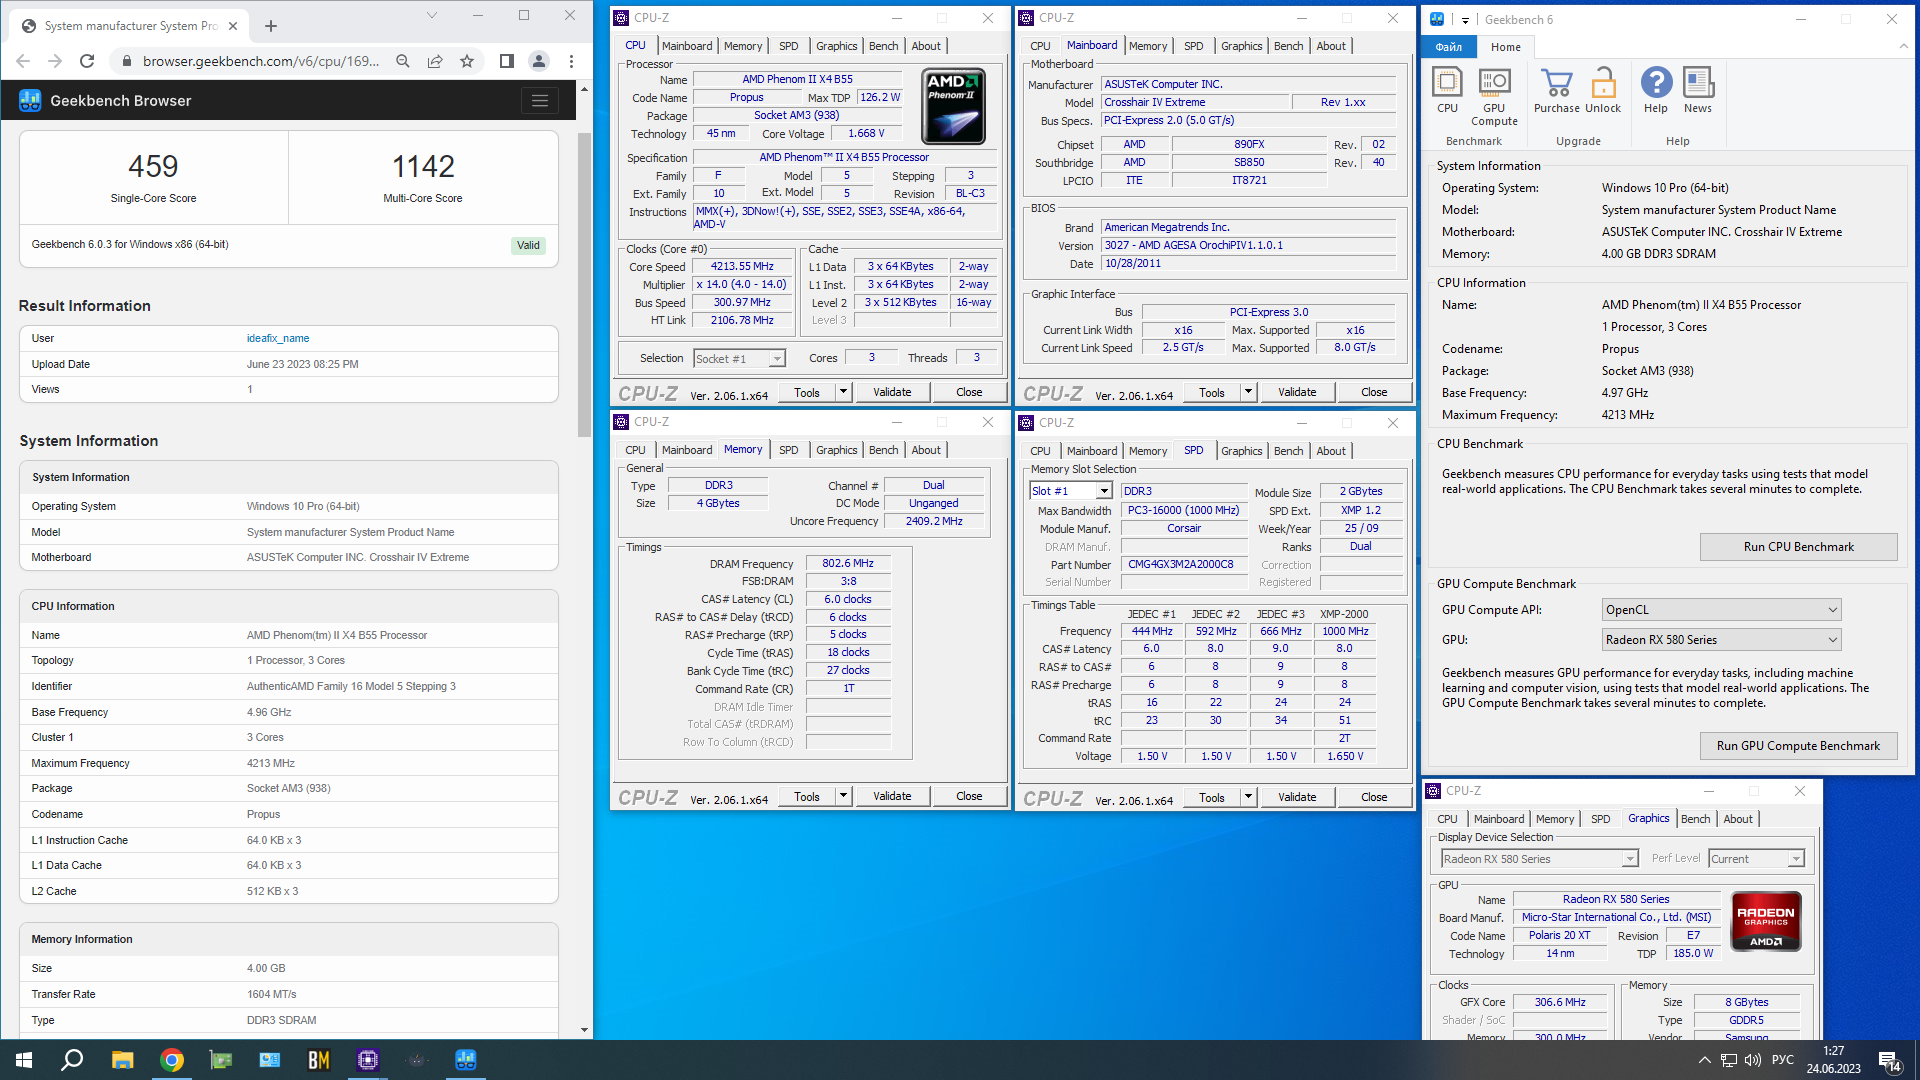Expand the Socket #1 selection dropdown

point(777,359)
